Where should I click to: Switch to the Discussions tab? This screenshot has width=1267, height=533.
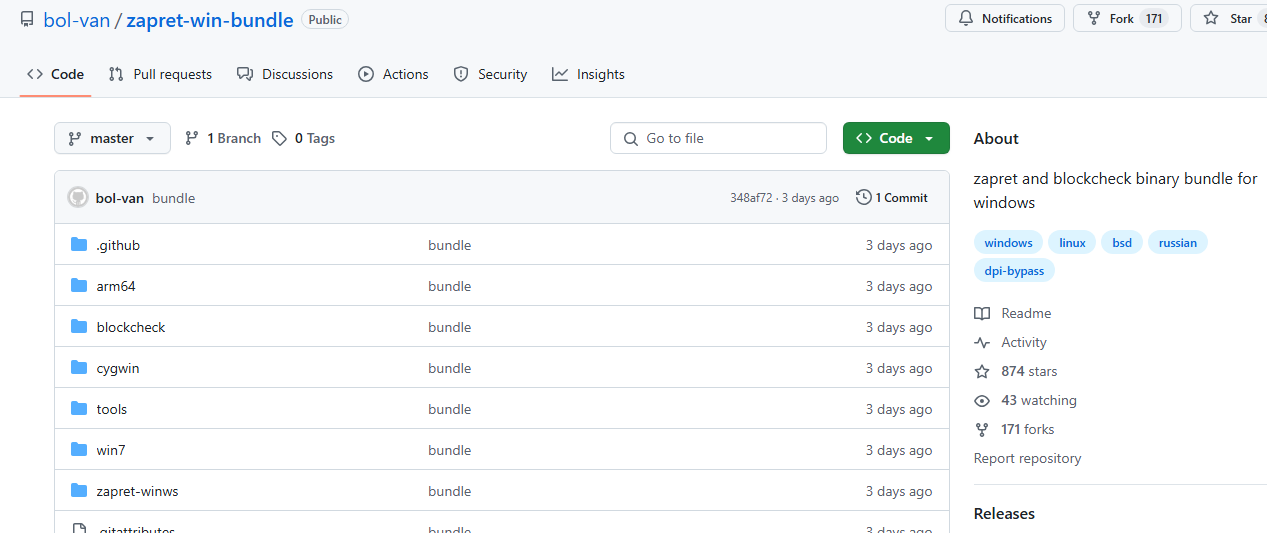[285, 74]
